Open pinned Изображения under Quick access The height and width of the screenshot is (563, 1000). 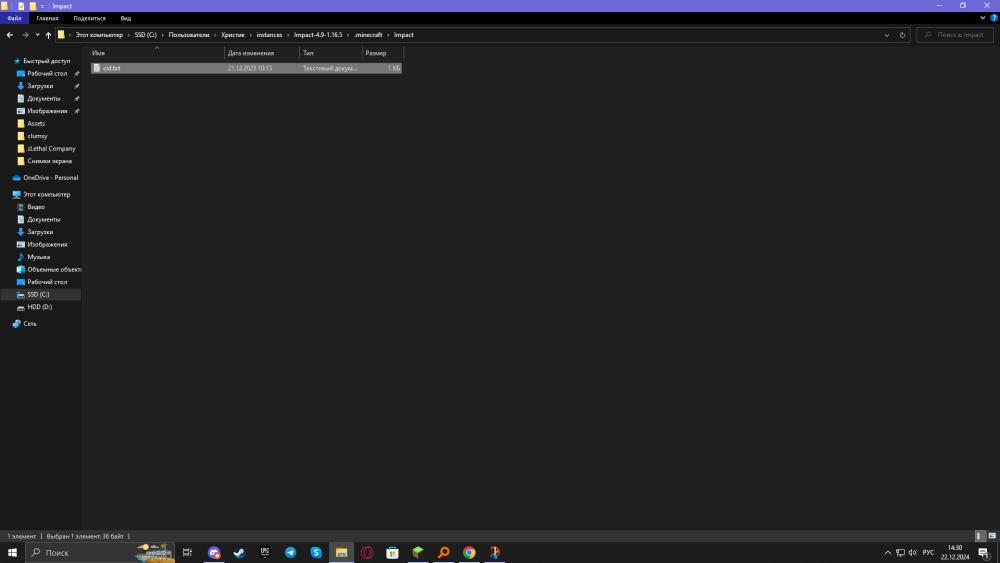click(47, 111)
